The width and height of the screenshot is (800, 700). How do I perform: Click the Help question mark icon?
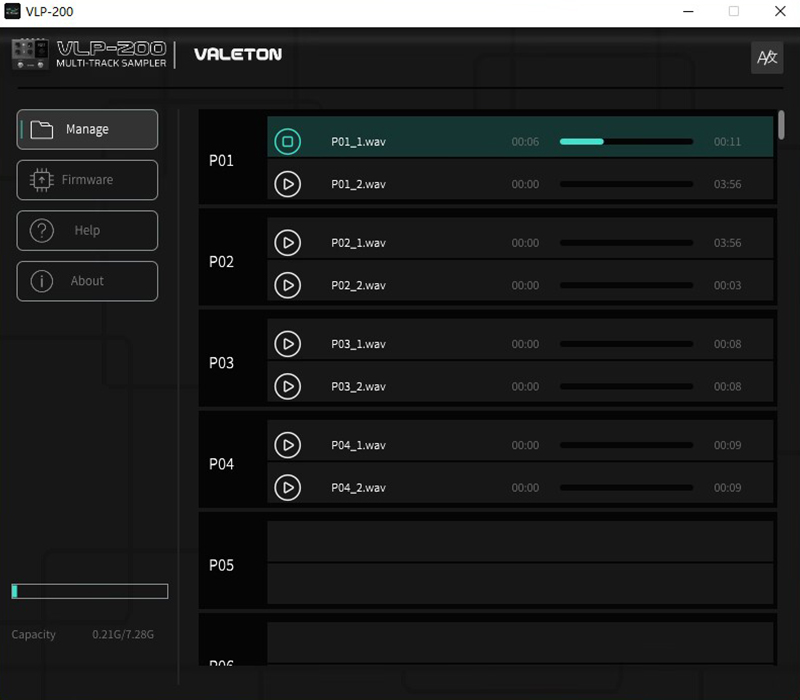click(x=42, y=231)
